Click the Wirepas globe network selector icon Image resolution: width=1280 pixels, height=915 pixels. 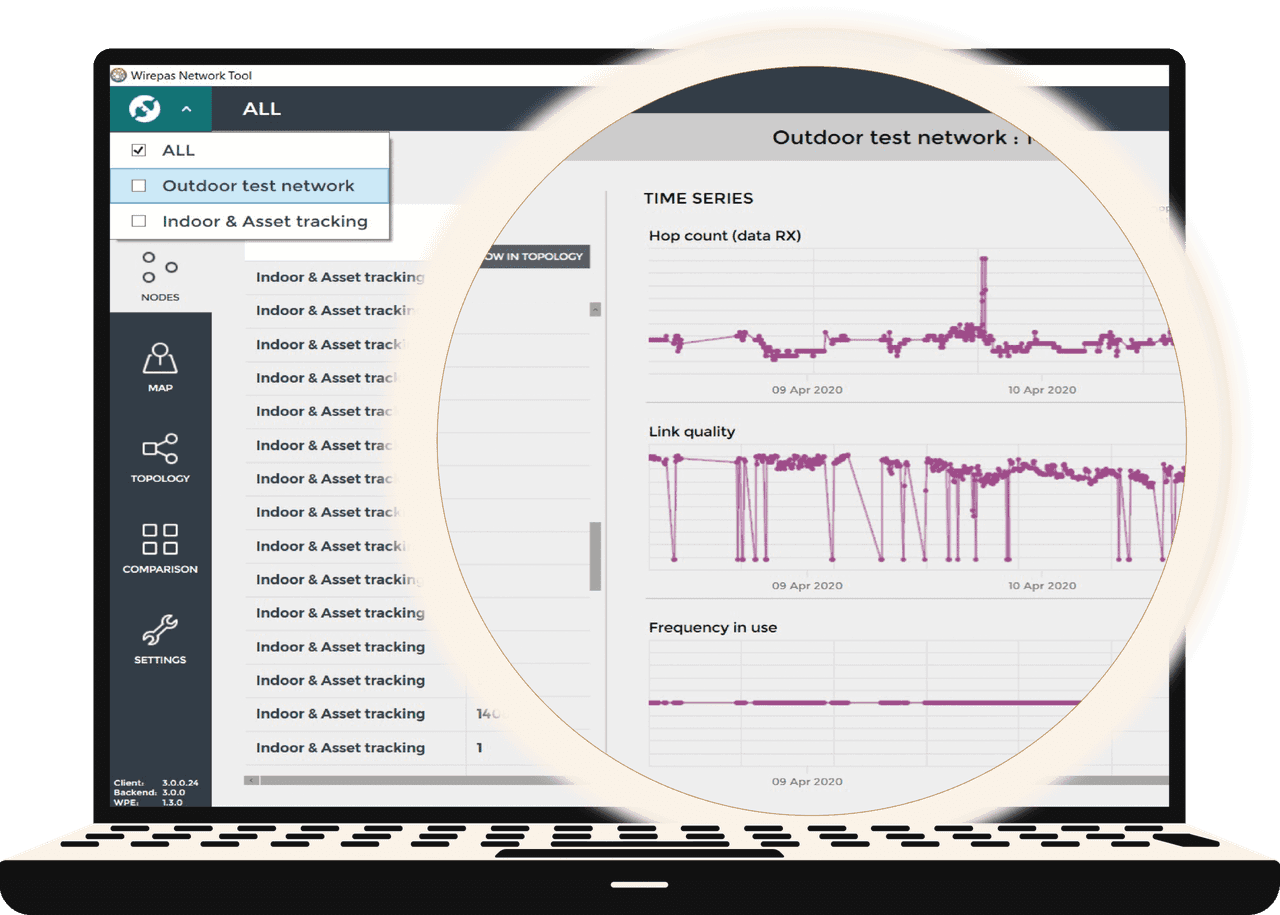click(143, 108)
